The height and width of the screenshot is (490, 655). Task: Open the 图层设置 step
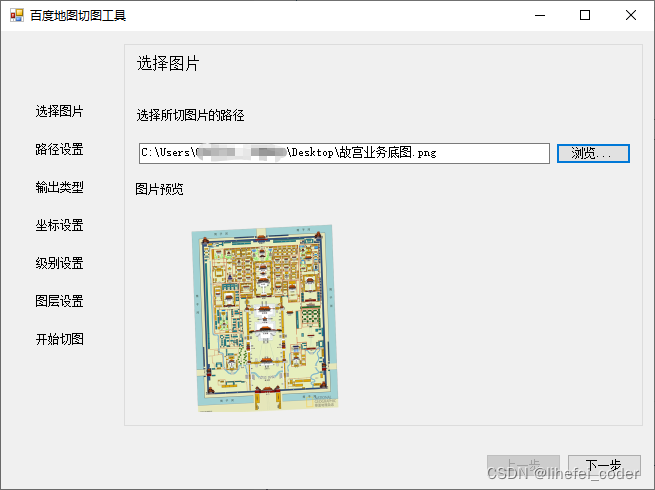click(x=59, y=301)
